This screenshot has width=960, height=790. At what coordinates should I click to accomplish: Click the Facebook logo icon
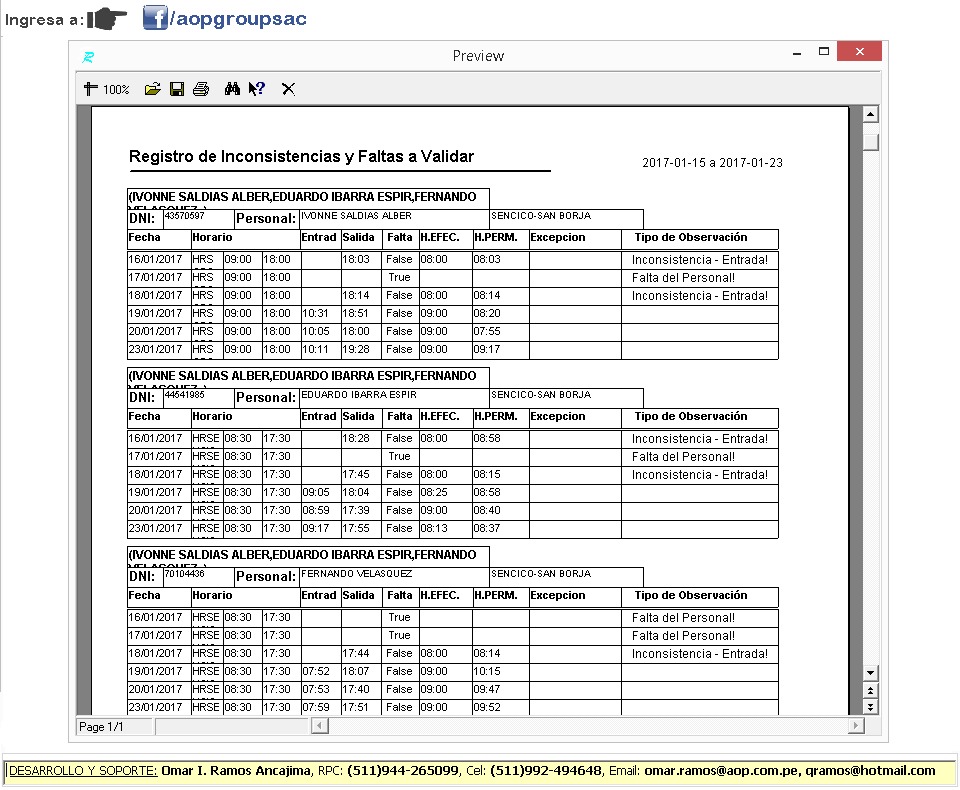(155, 18)
